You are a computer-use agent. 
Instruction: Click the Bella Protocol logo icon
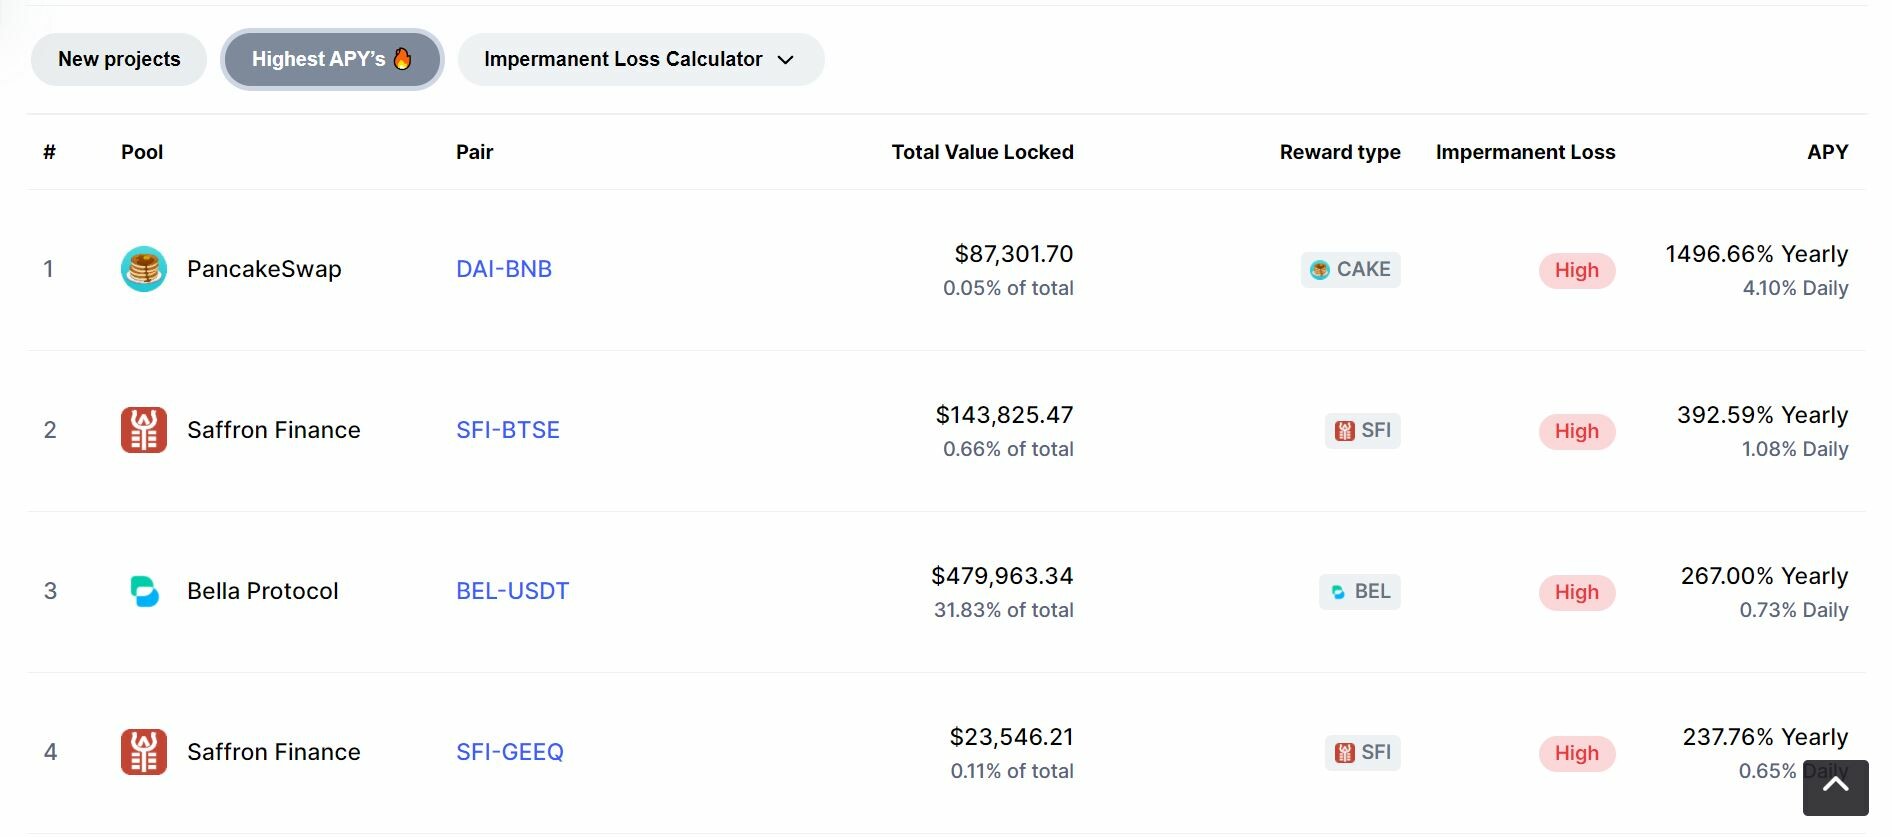point(144,591)
